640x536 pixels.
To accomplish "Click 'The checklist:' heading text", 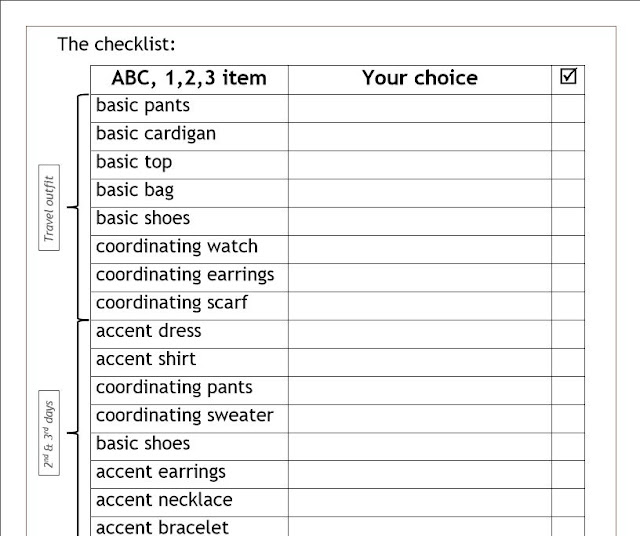I will tap(116, 44).
